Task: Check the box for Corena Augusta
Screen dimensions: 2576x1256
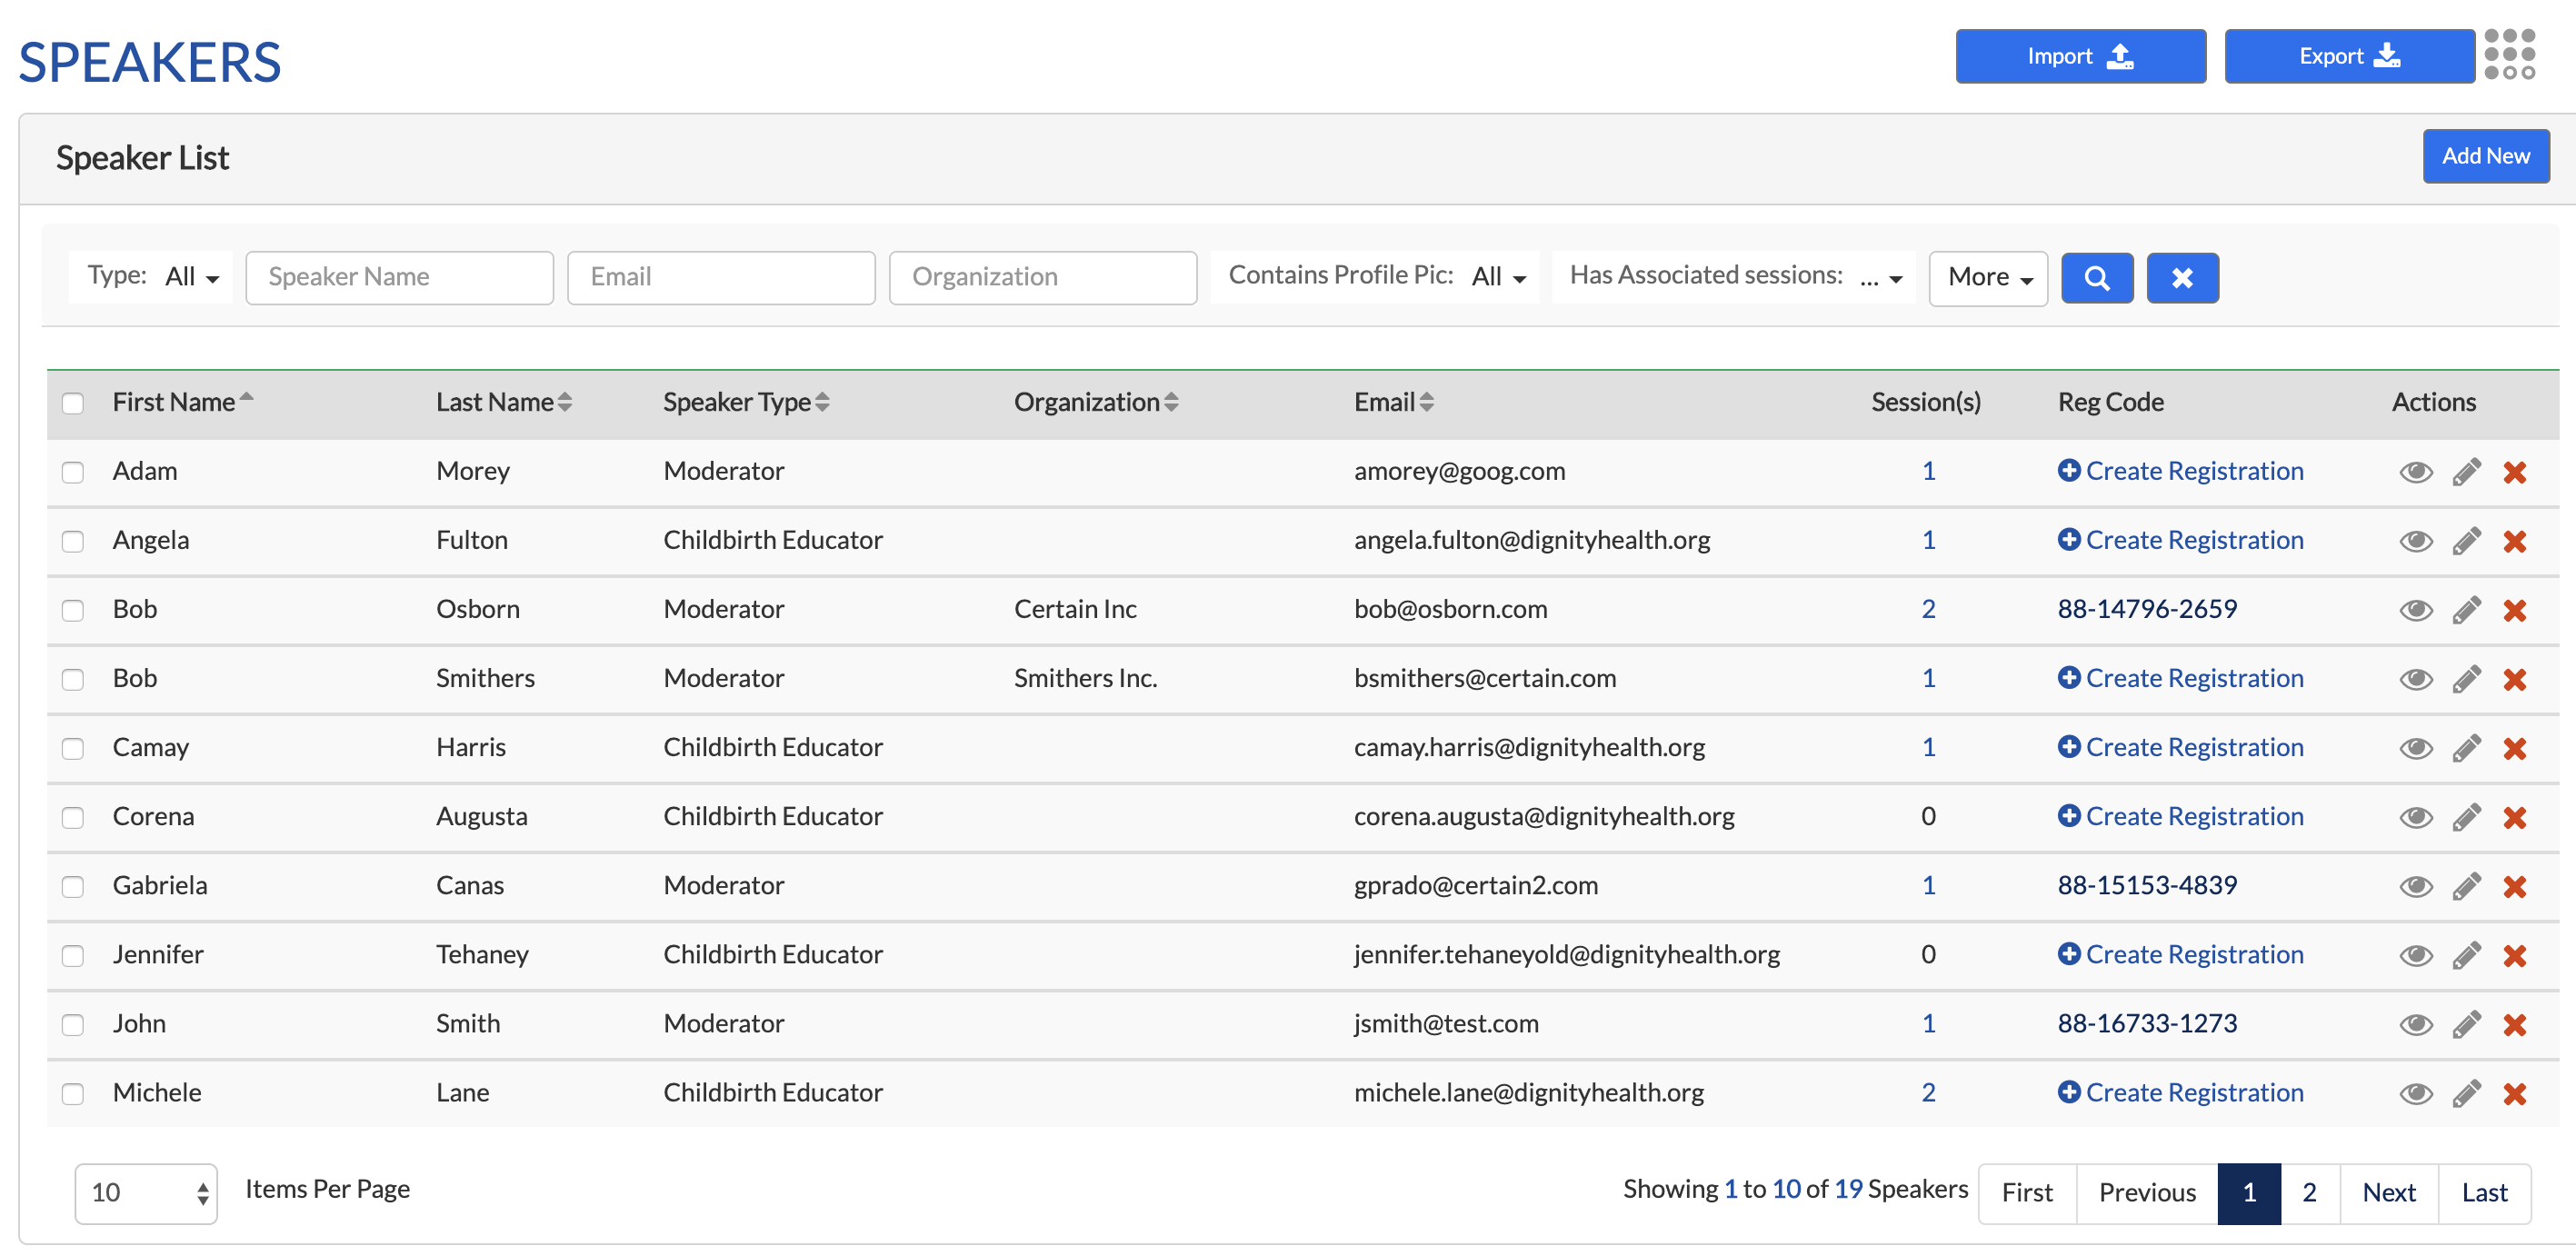Action: pos(73,817)
